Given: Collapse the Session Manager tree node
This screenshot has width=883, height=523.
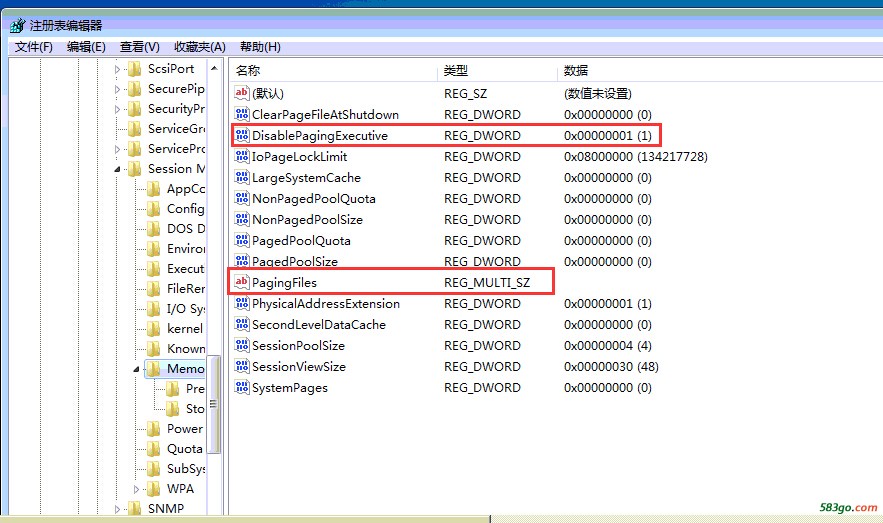Looking at the screenshot, I should [x=118, y=169].
